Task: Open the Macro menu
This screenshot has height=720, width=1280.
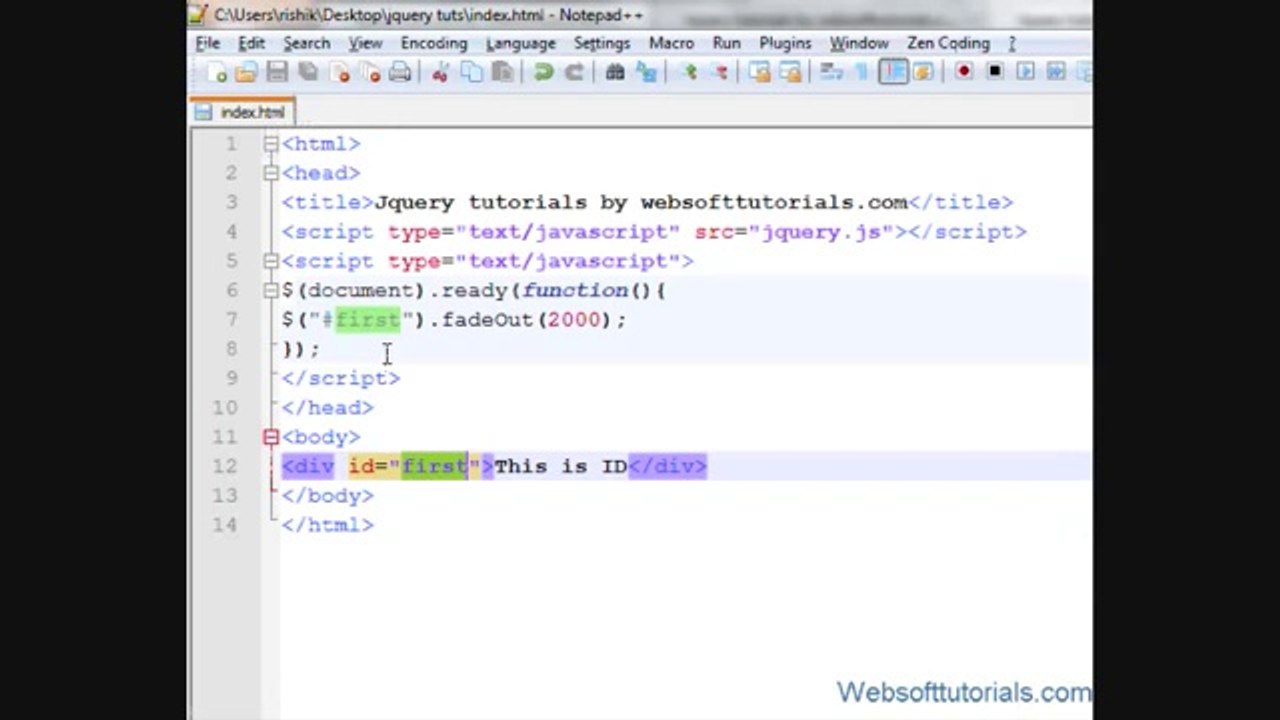Action: point(671,43)
